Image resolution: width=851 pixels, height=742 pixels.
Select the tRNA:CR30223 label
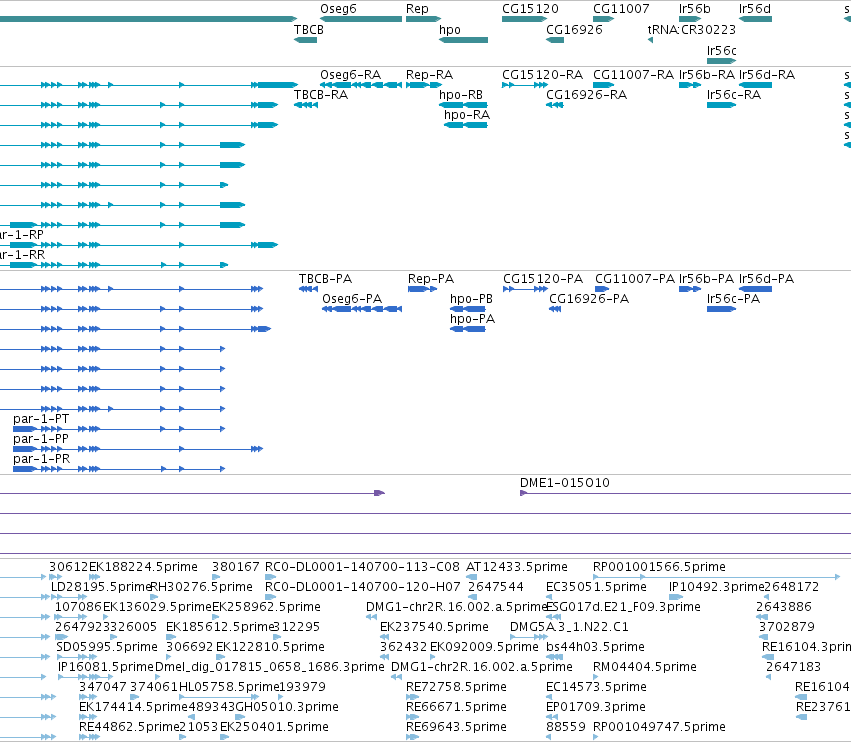click(692, 30)
